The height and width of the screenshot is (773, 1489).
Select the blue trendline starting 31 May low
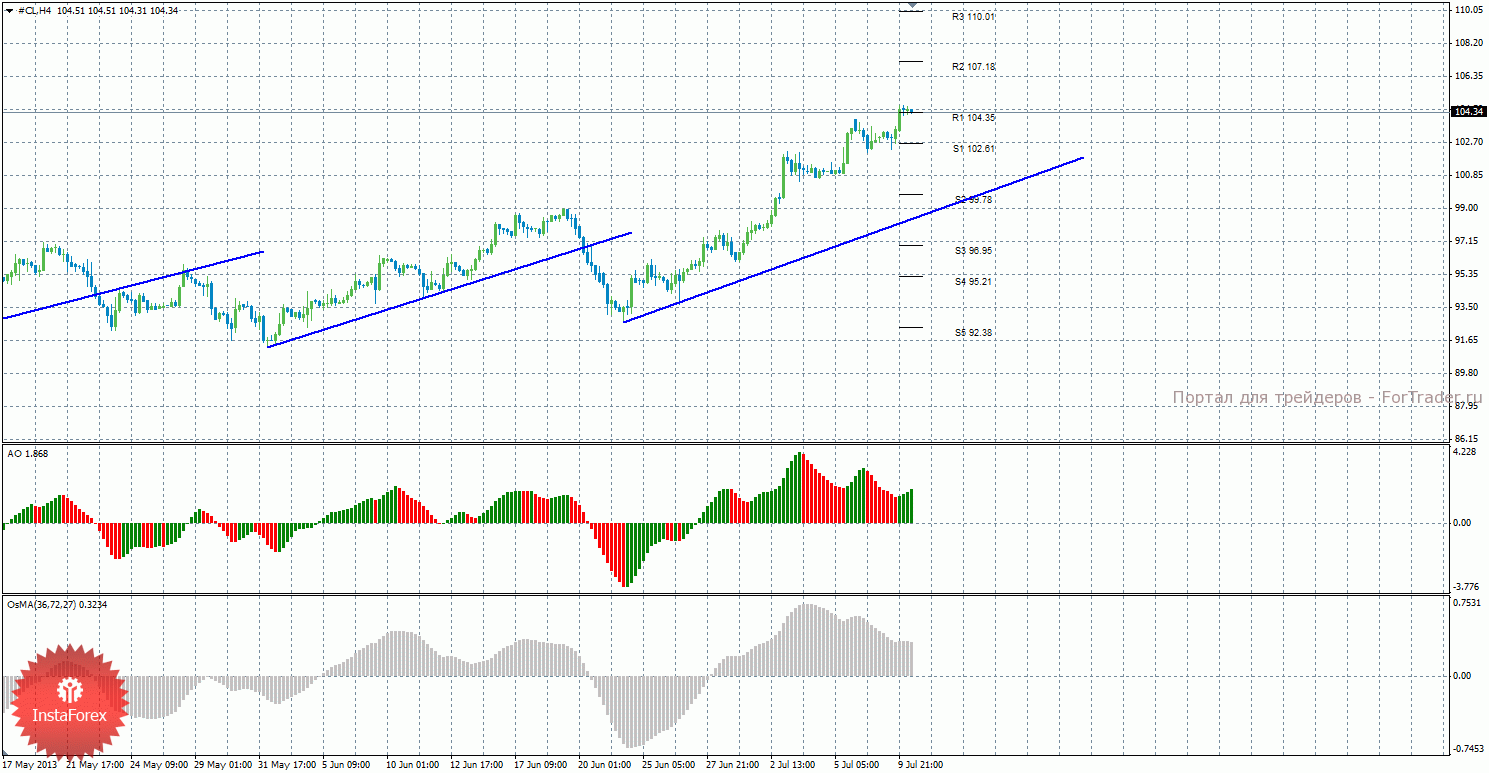(450, 289)
